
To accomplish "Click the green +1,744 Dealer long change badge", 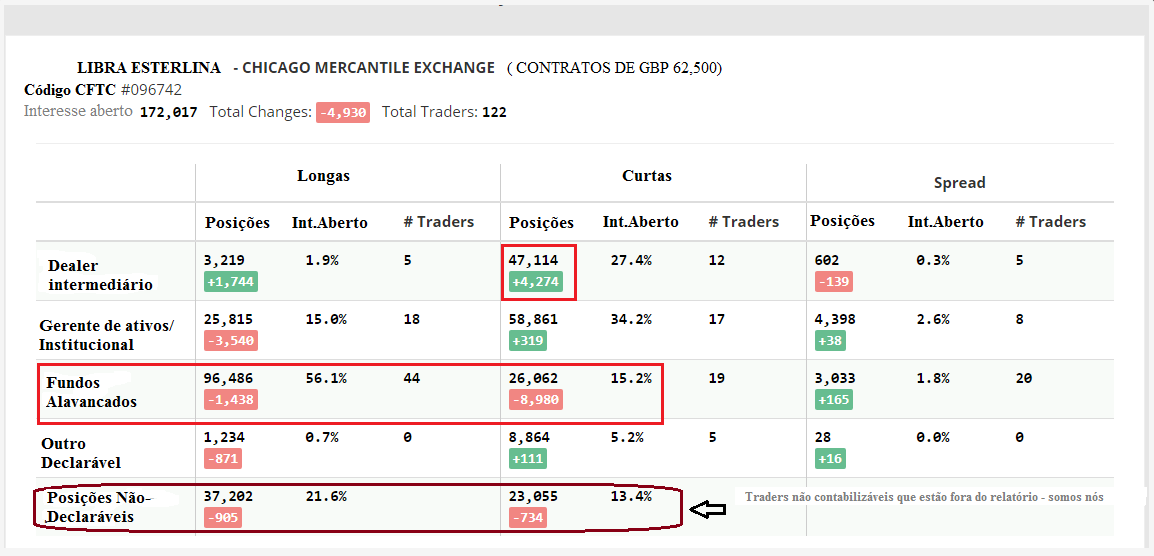I will [231, 282].
